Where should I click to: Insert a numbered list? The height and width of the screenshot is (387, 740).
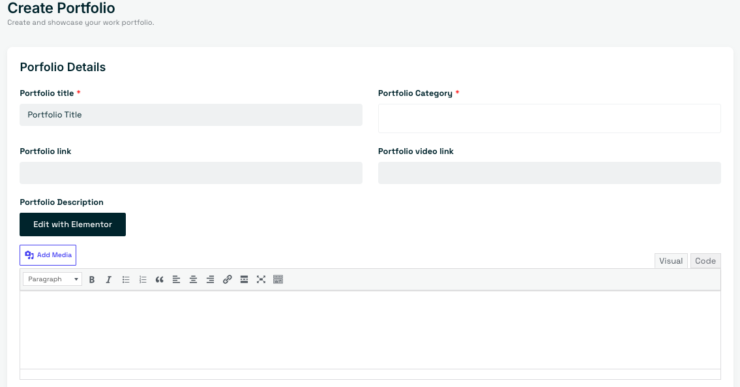coord(143,279)
